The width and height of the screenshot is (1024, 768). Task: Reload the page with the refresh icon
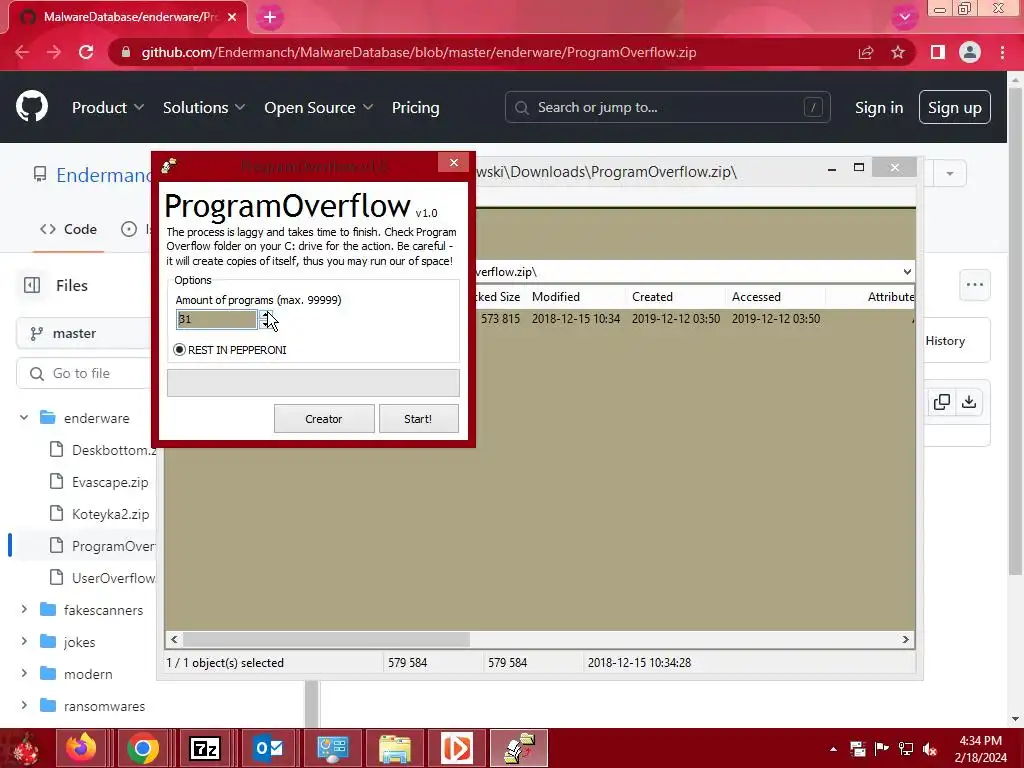[86, 52]
